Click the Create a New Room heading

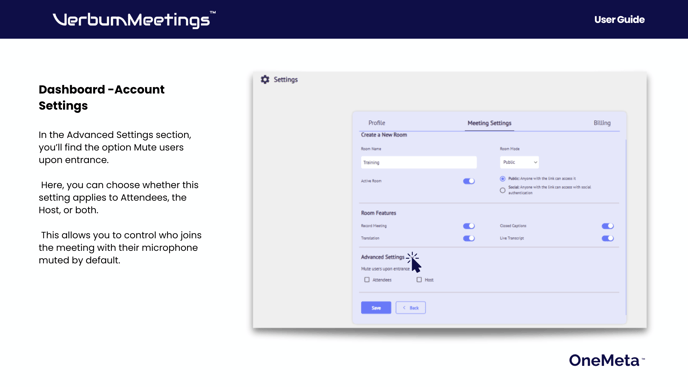coord(384,135)
